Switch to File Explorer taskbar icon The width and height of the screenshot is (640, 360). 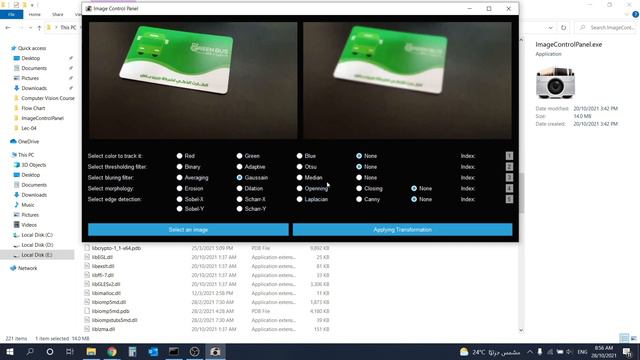pyautogui.click(x=91, y=351)
